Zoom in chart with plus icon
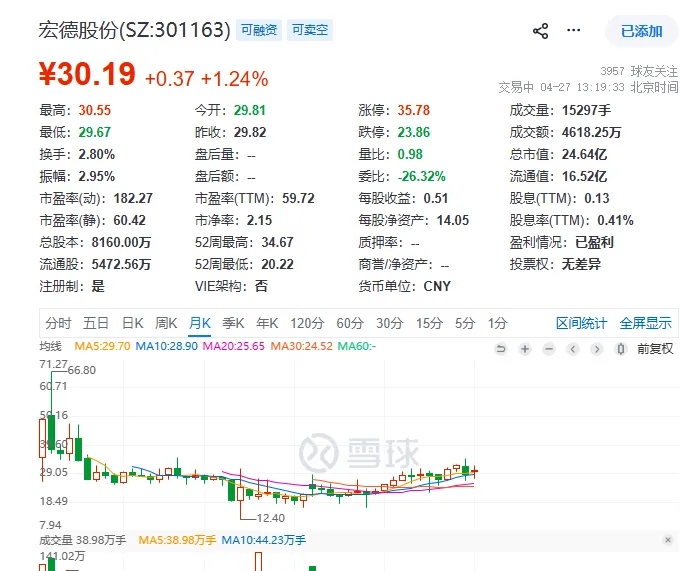Screen dimensions: 680x571 (525, 349)
